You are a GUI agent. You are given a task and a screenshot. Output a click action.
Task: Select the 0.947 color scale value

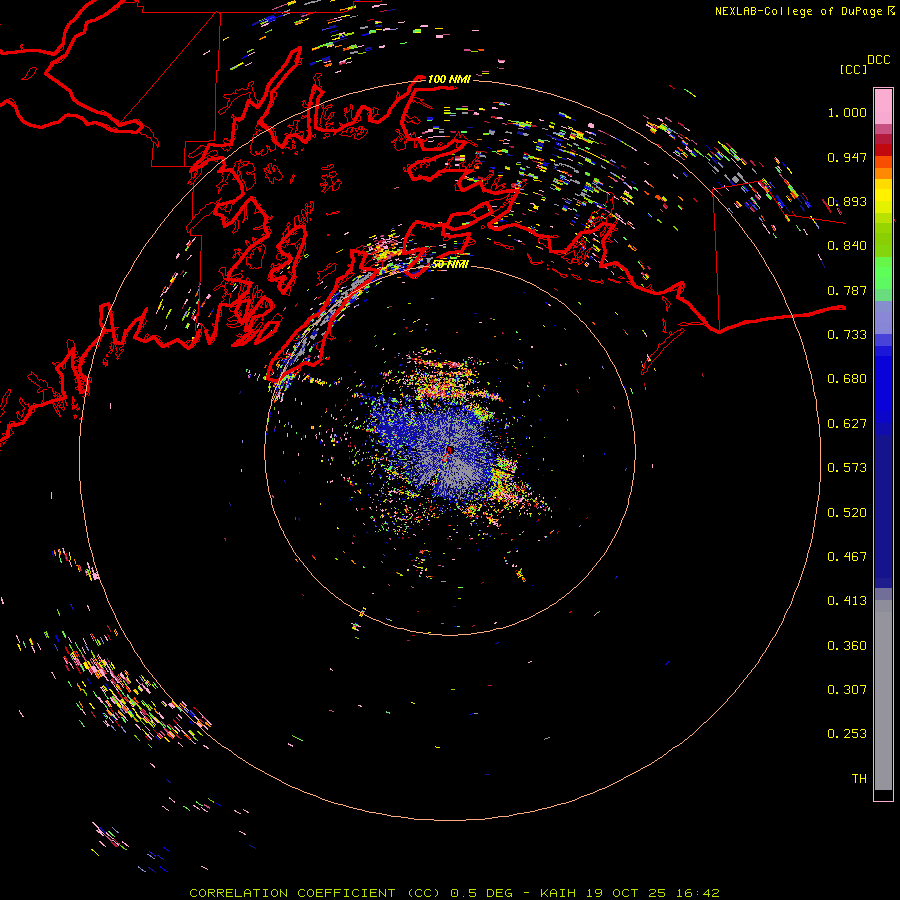[x=847, y=157]
